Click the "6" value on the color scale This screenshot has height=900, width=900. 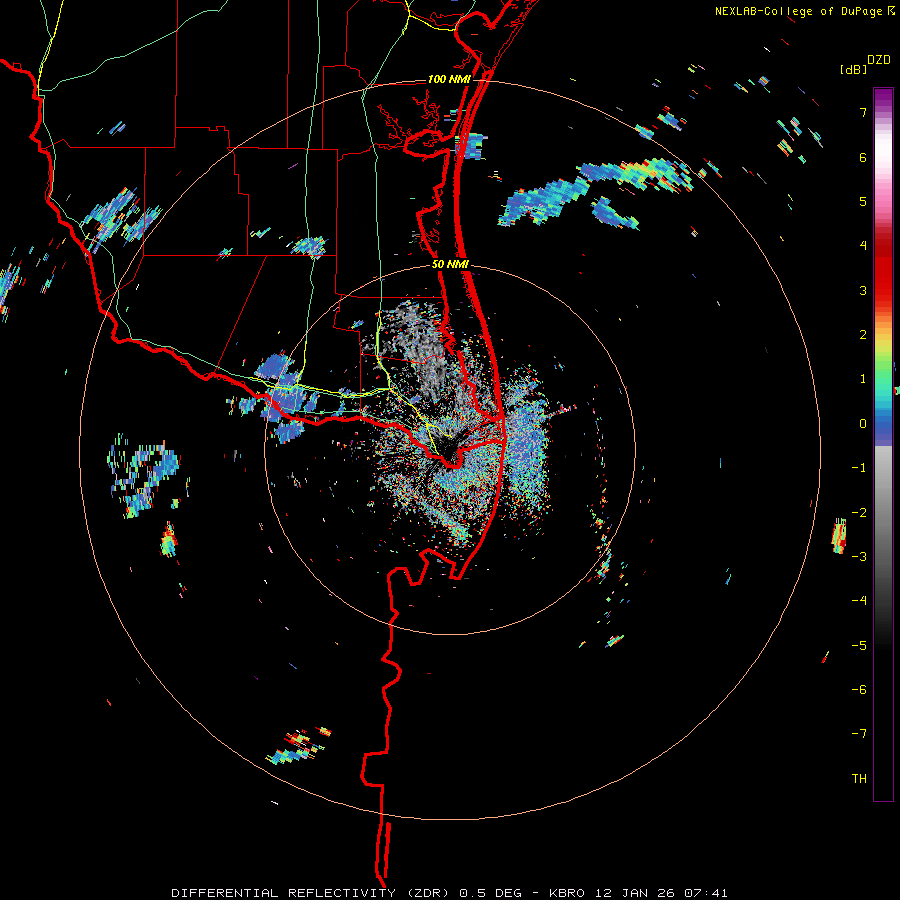[x=863, y=157]
